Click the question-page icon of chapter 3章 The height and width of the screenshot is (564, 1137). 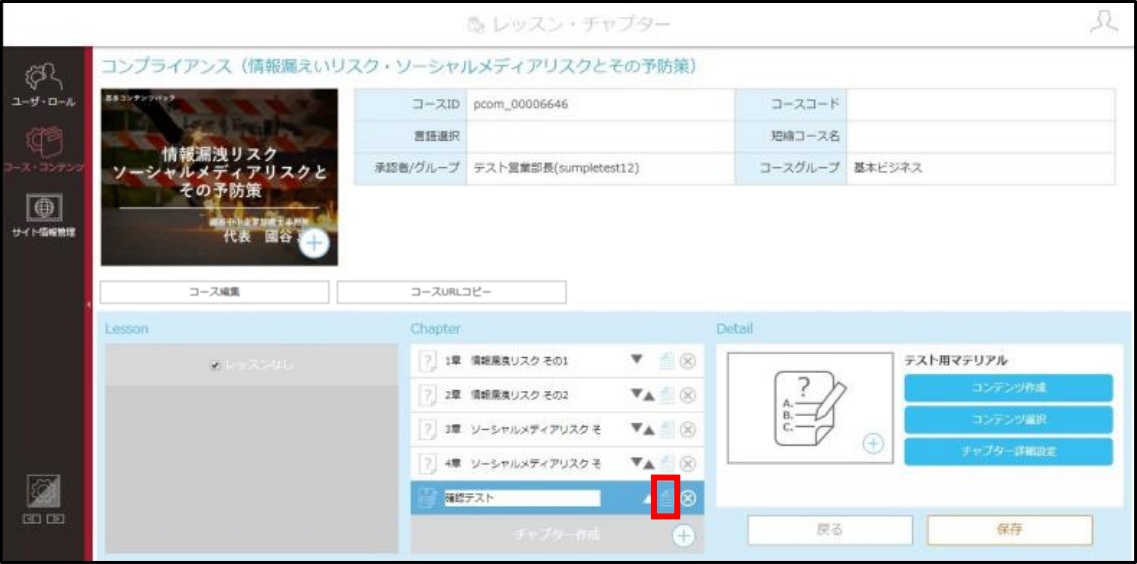pos(428,430)
